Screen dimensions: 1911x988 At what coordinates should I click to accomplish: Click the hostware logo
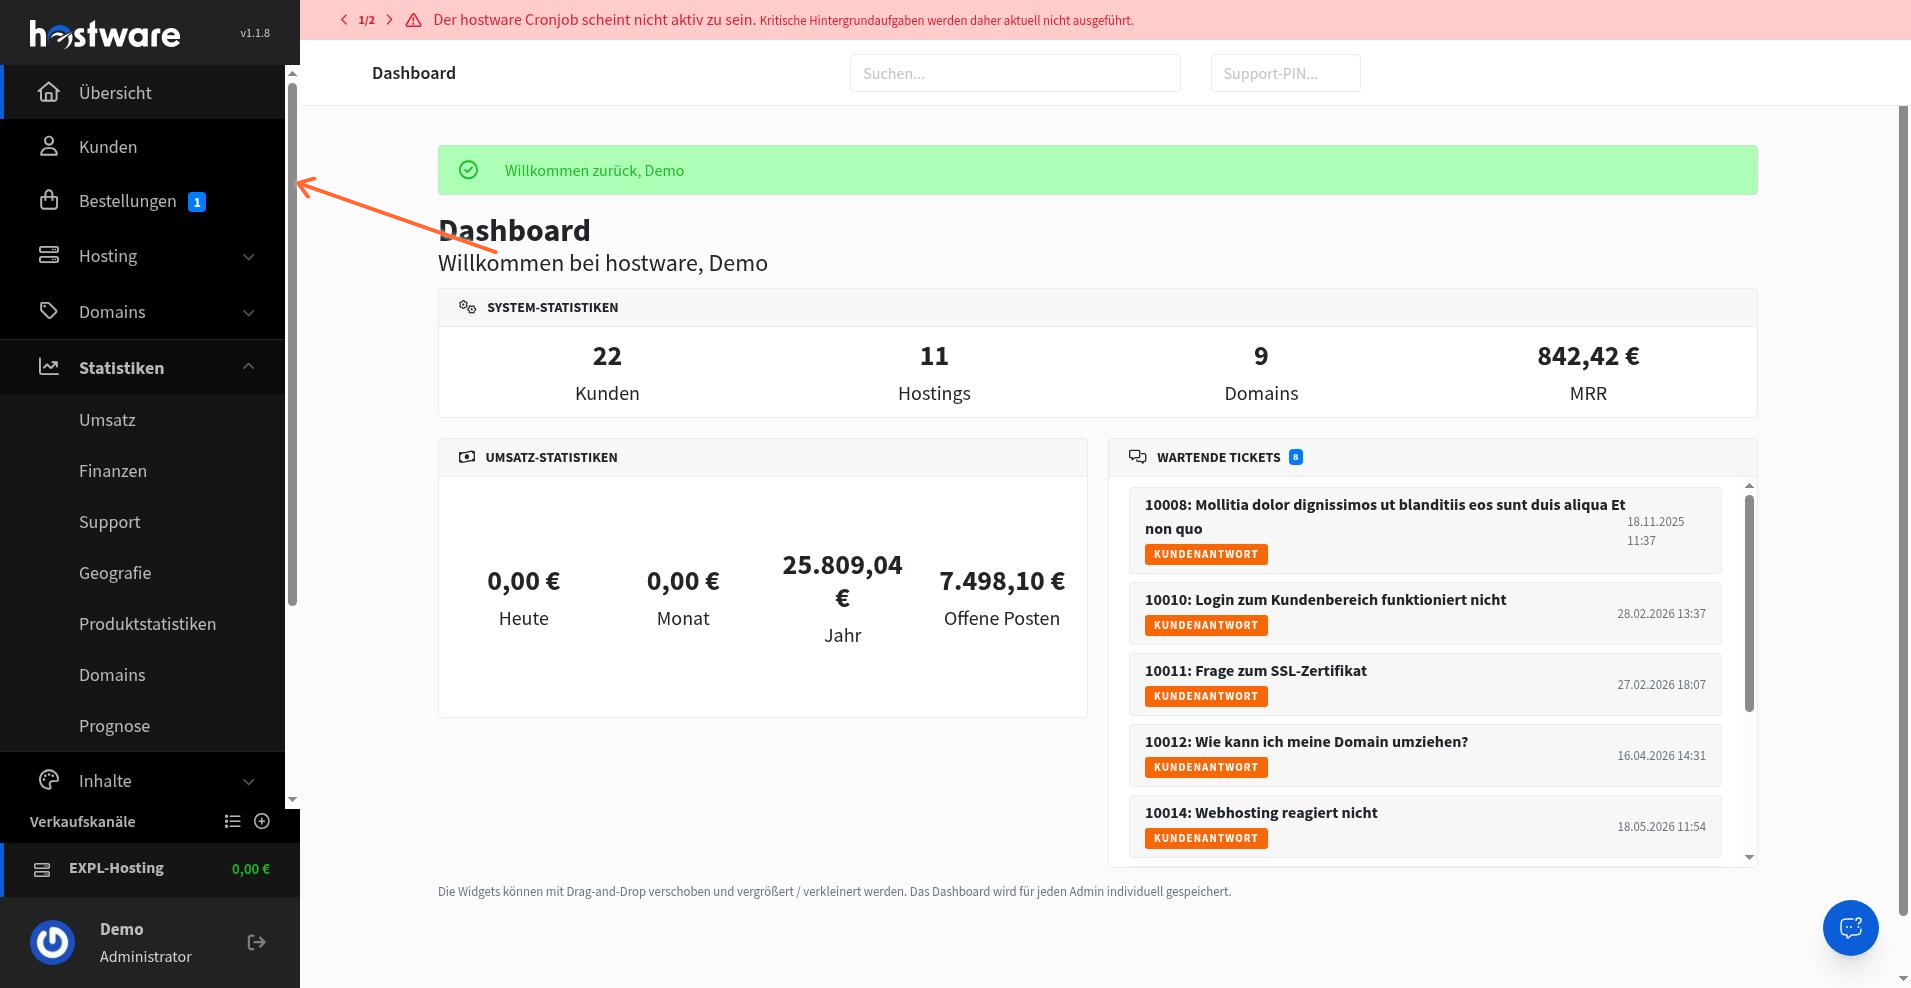(x=105, y=34)
